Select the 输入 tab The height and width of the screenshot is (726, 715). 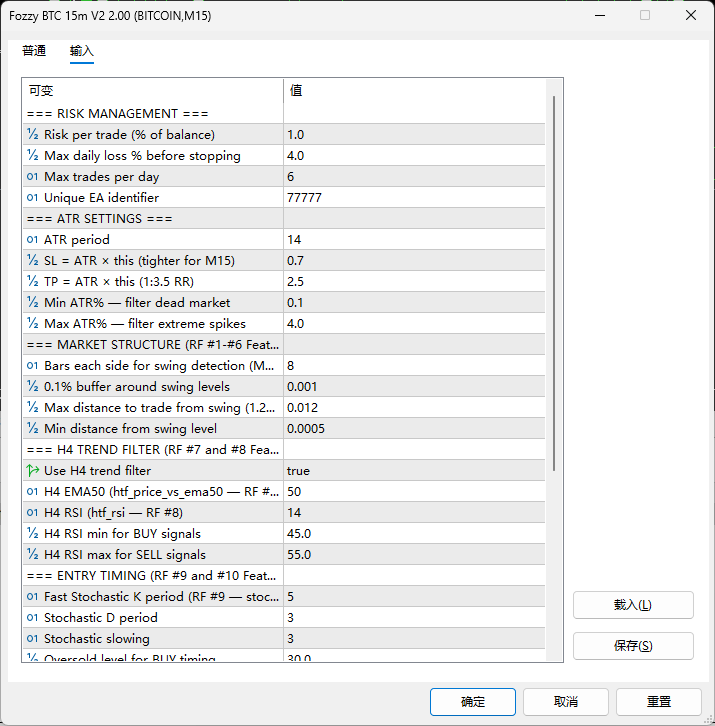pos(82,51)
